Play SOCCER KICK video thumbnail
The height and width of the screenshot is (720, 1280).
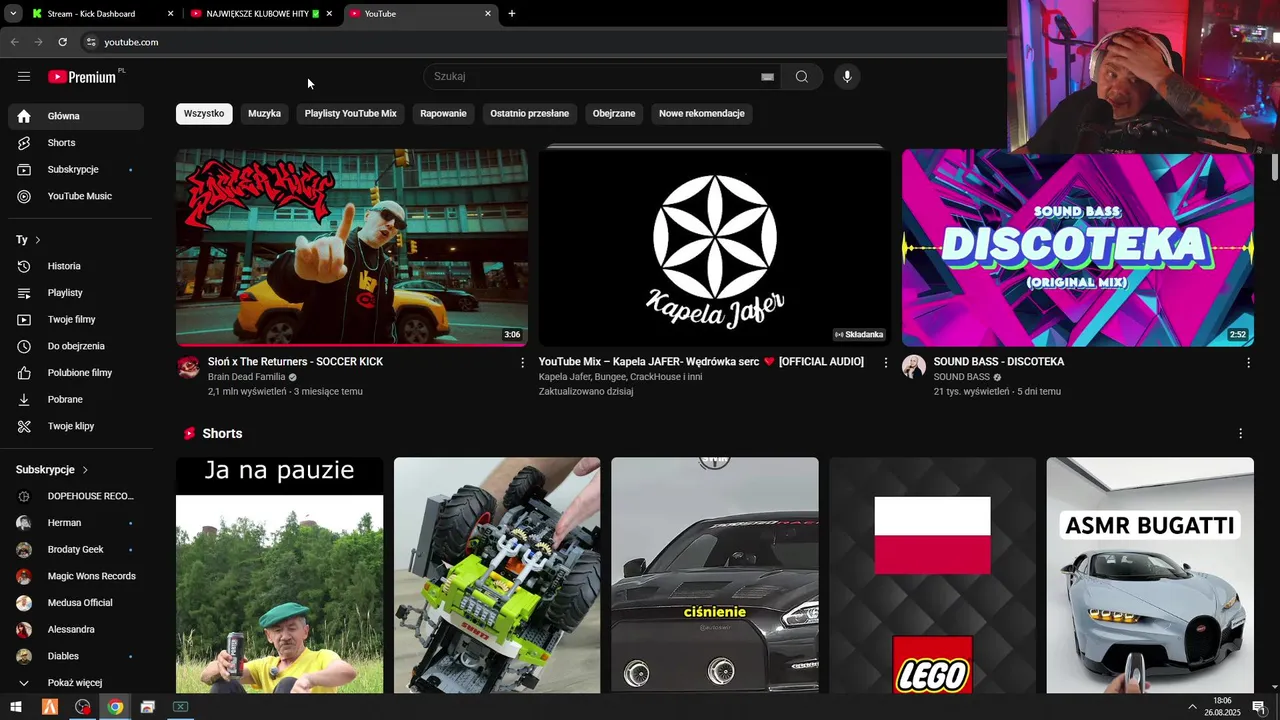click(352, 247)
